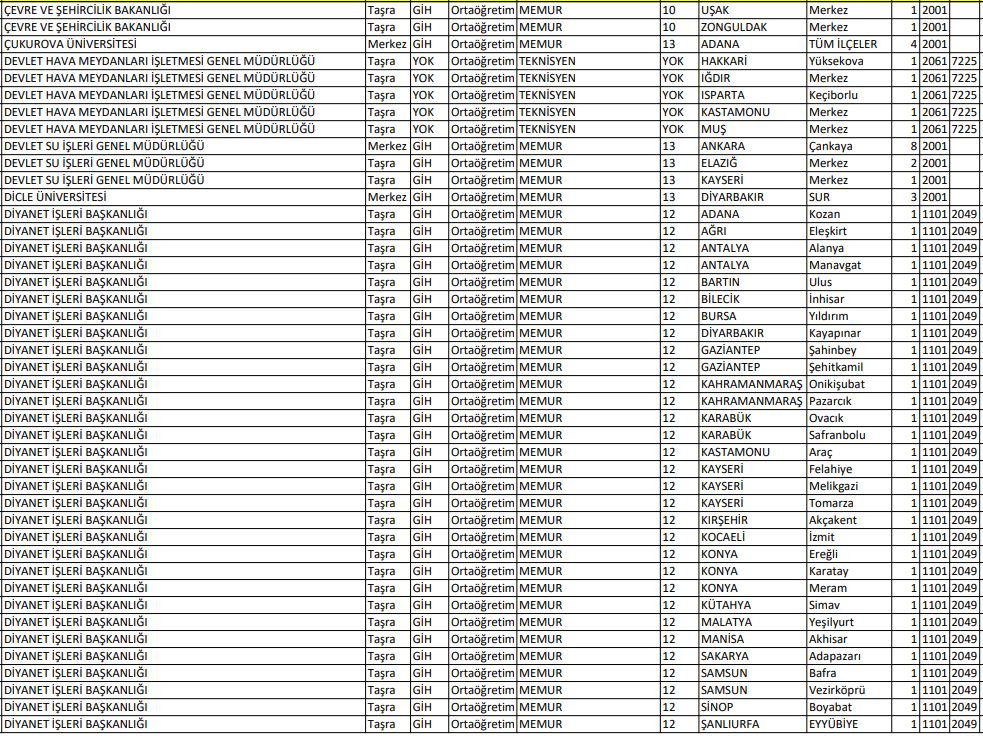Click the quota value 4 in ÇUKUROVA row
This screenshot has height=743, width=983.
point(905,45)
